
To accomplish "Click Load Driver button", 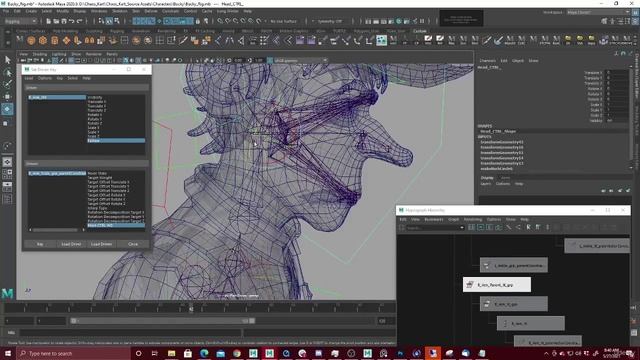I will pos(71,244).
